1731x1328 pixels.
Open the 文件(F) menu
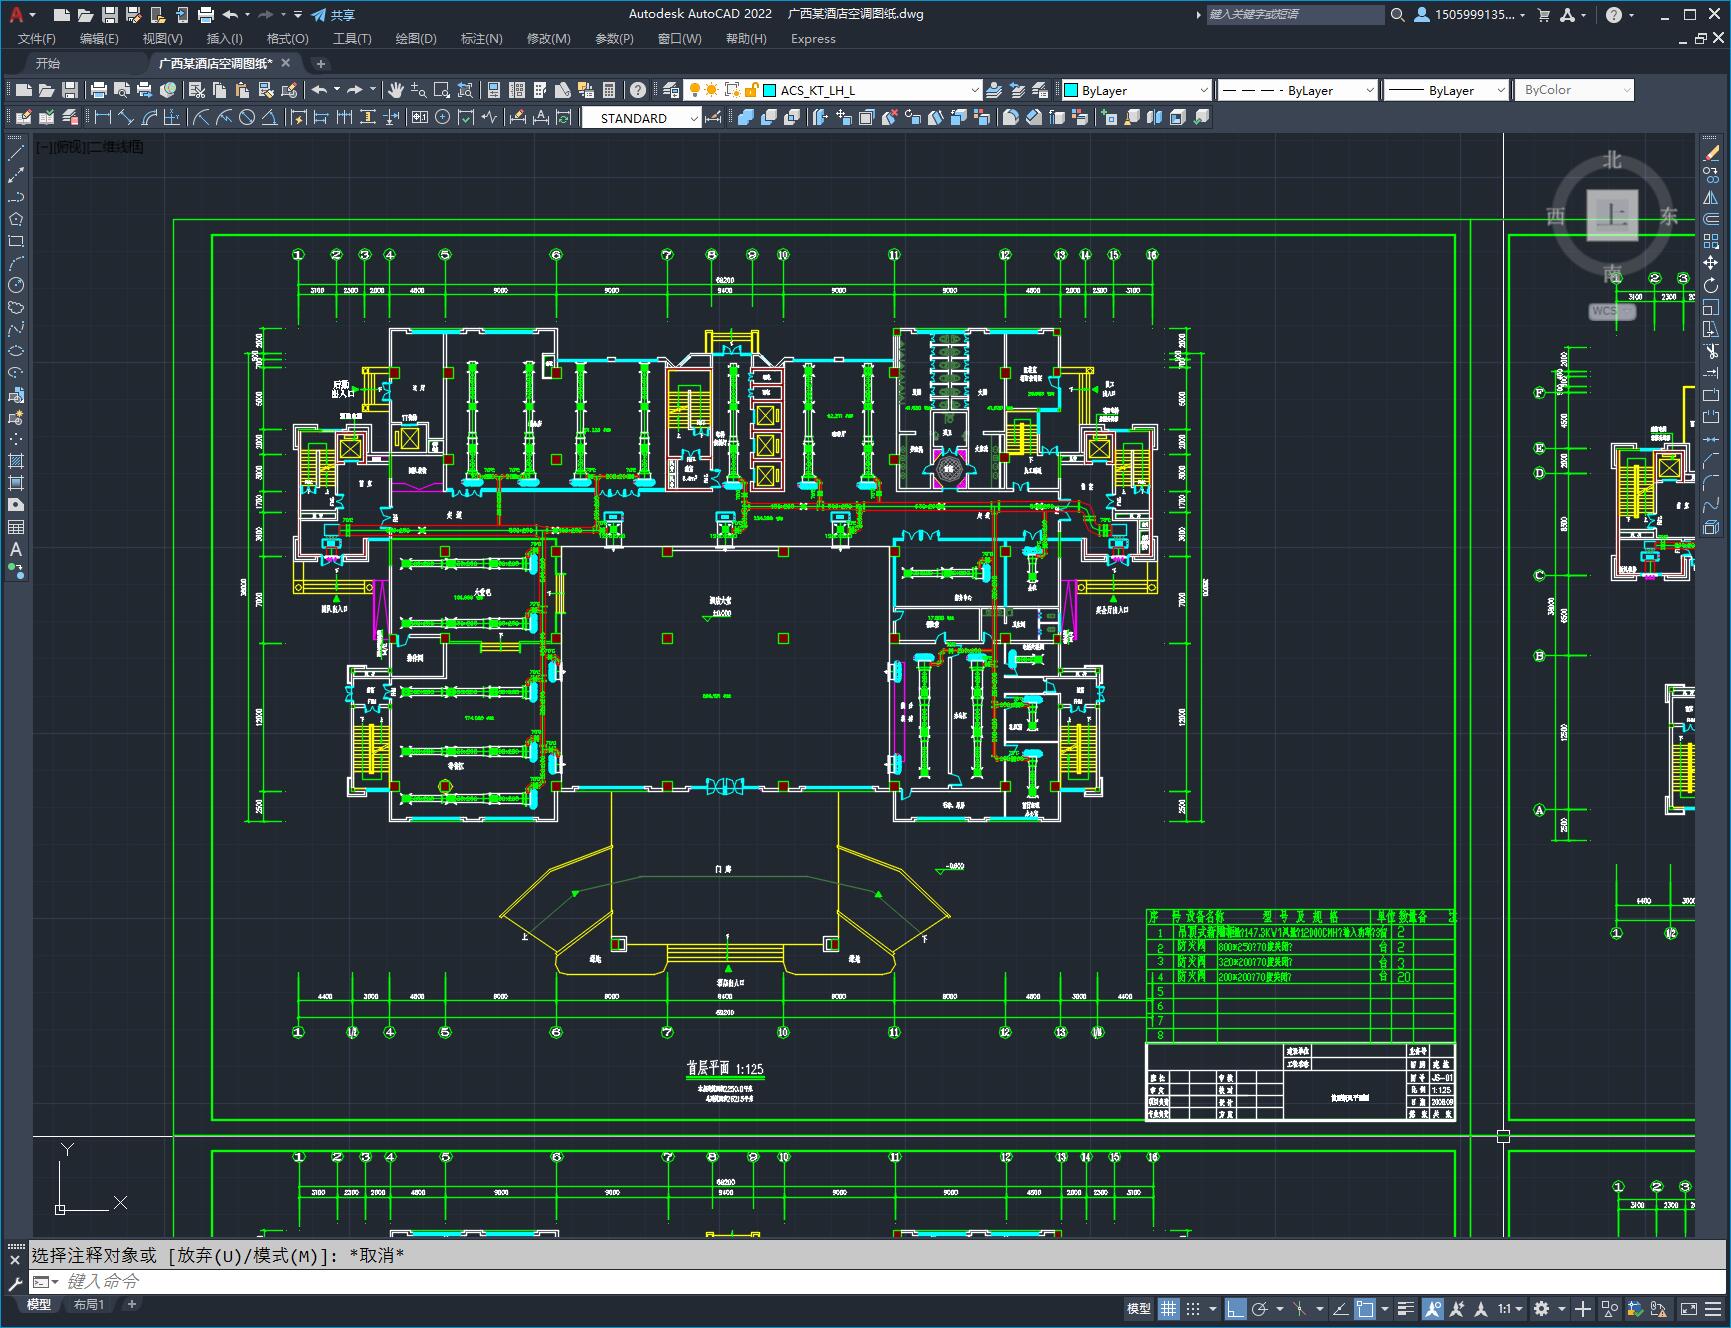pos(37,39)
